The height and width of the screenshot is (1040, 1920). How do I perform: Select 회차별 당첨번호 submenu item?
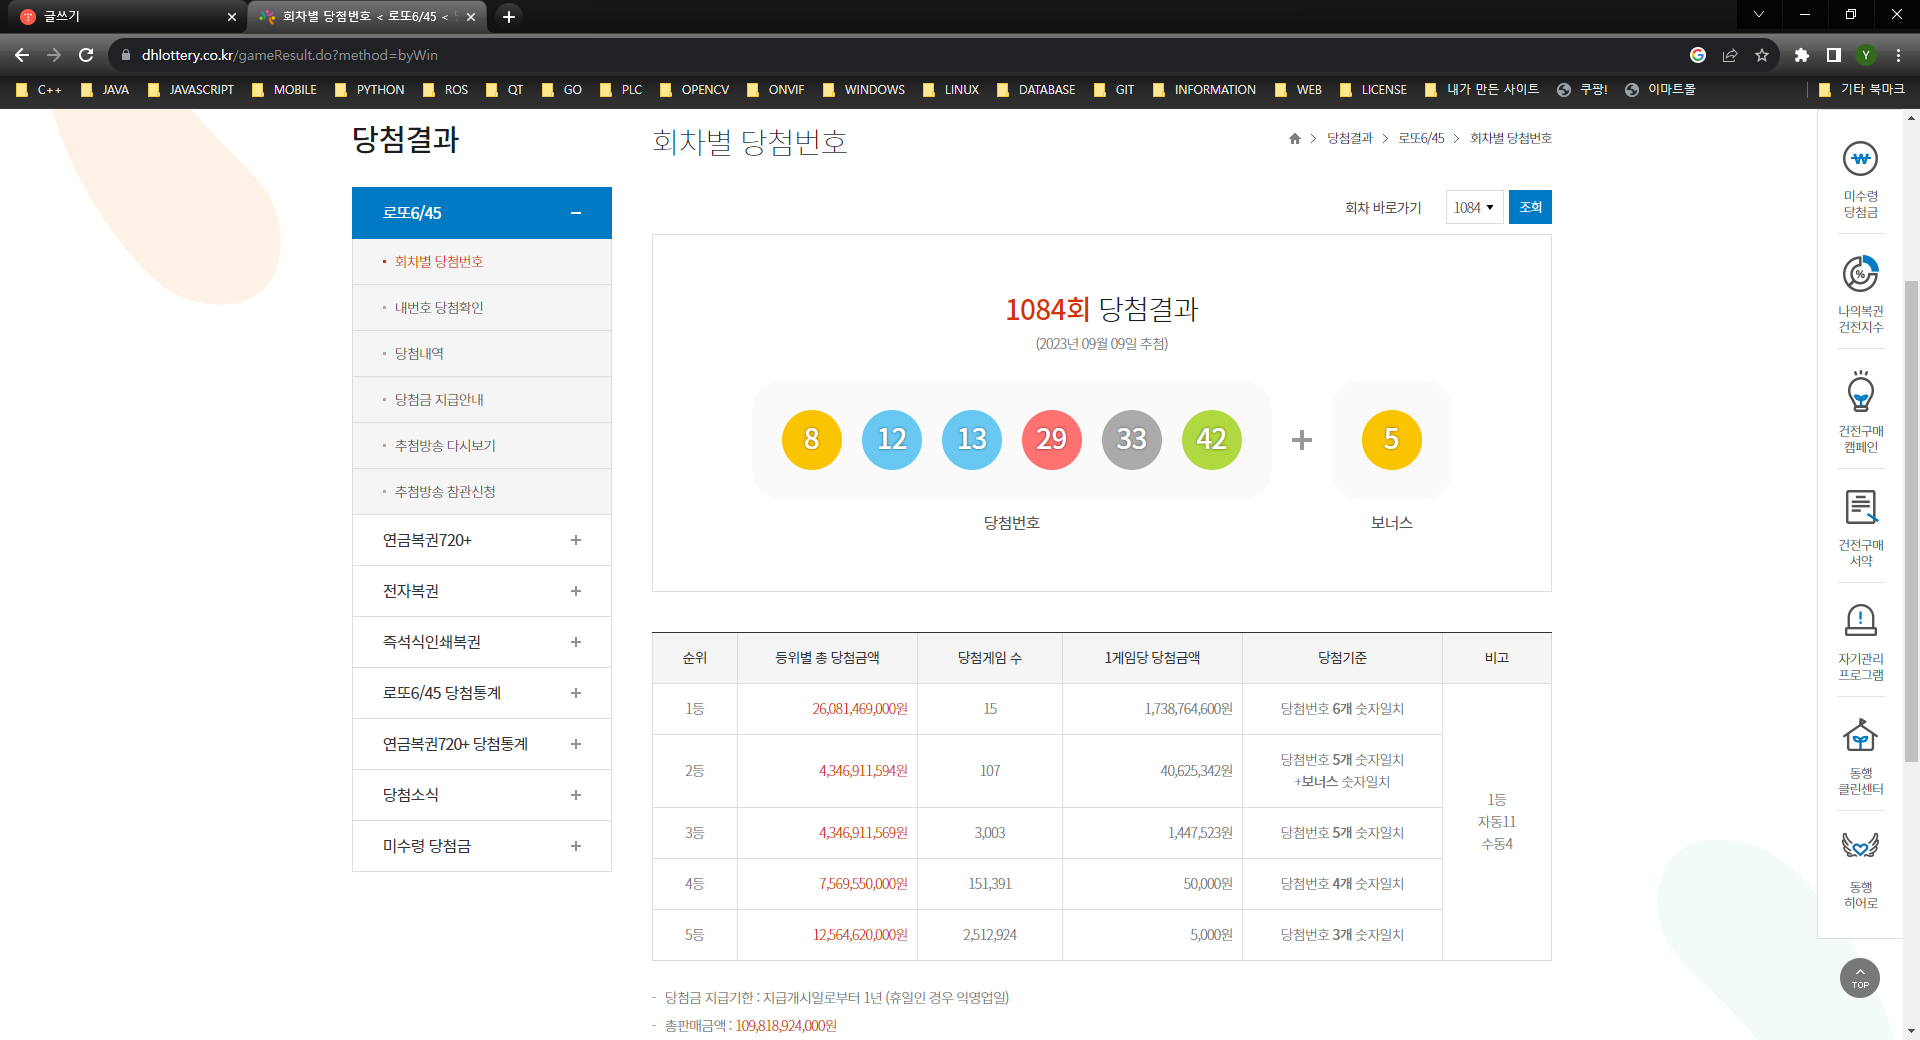point(439,262)
